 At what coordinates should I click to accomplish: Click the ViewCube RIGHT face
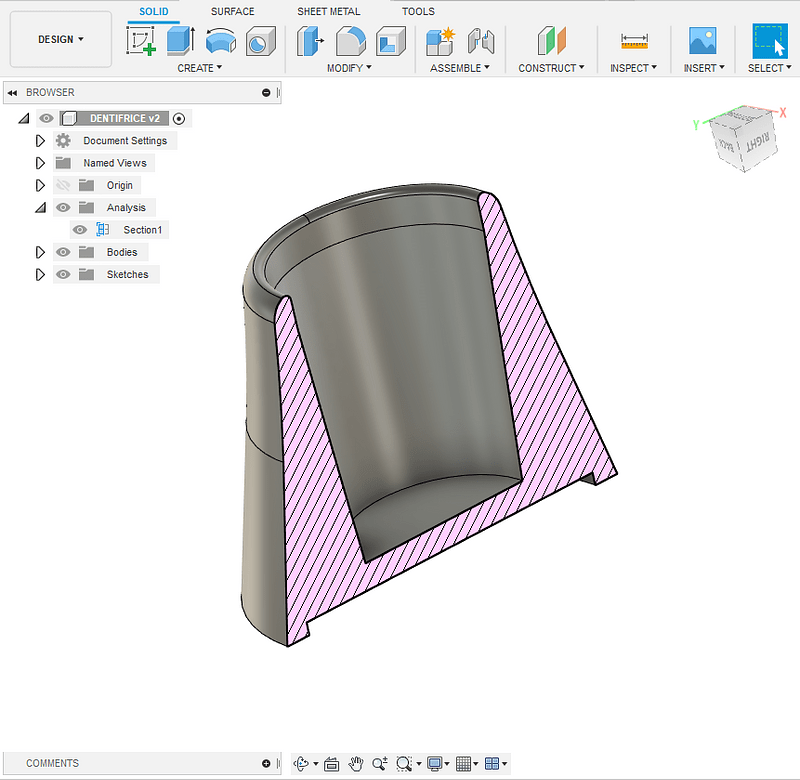(758, 142)
